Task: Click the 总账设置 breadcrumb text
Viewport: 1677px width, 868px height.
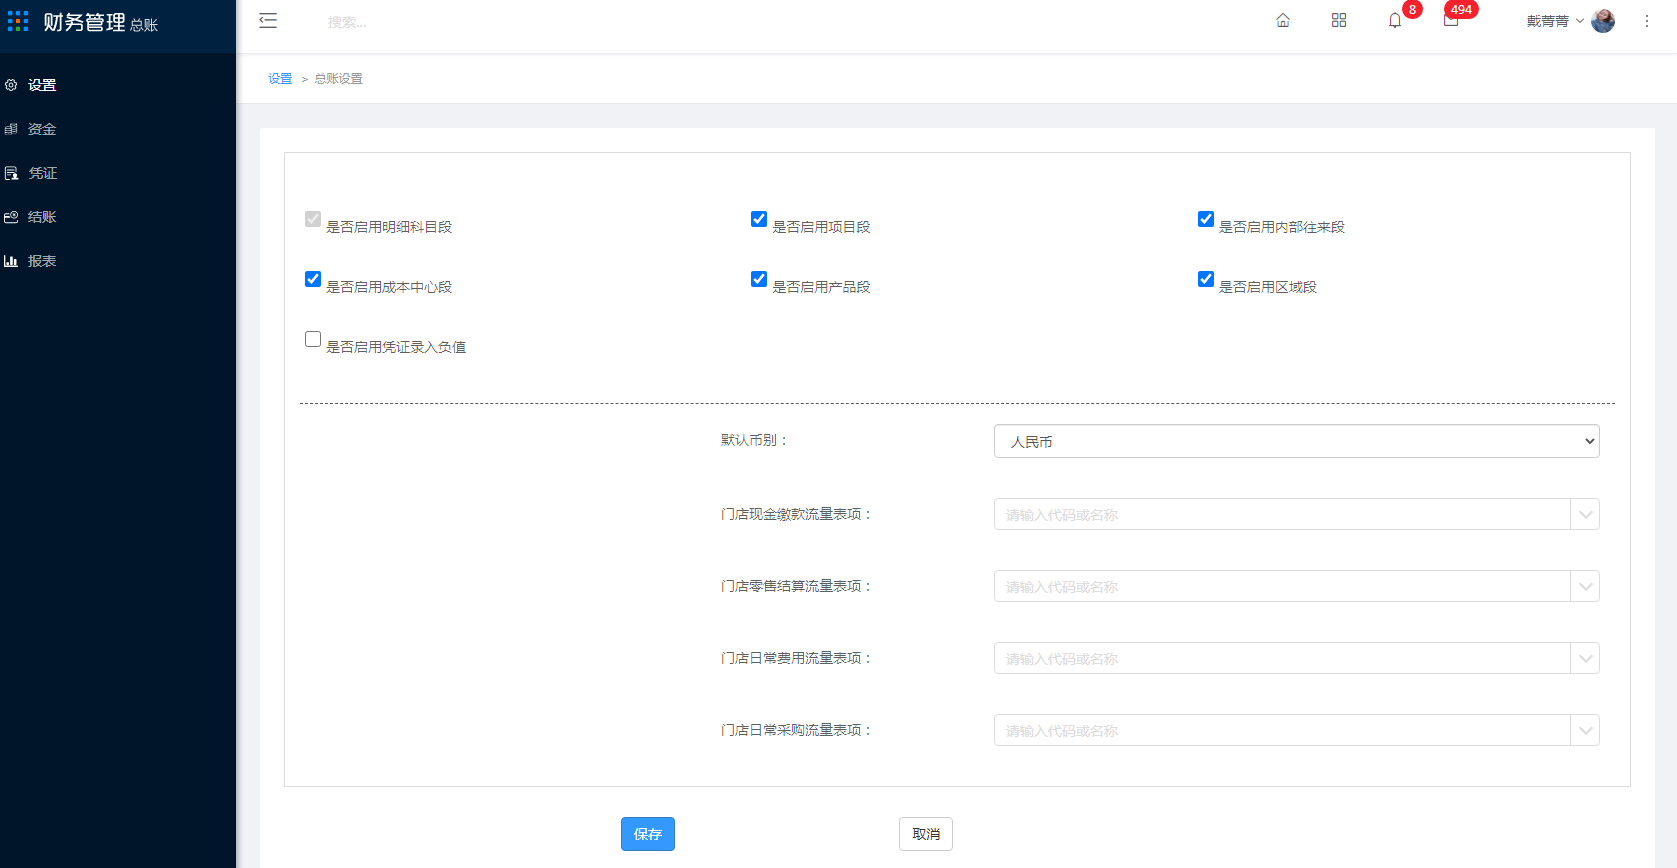Action: point(339,79)
